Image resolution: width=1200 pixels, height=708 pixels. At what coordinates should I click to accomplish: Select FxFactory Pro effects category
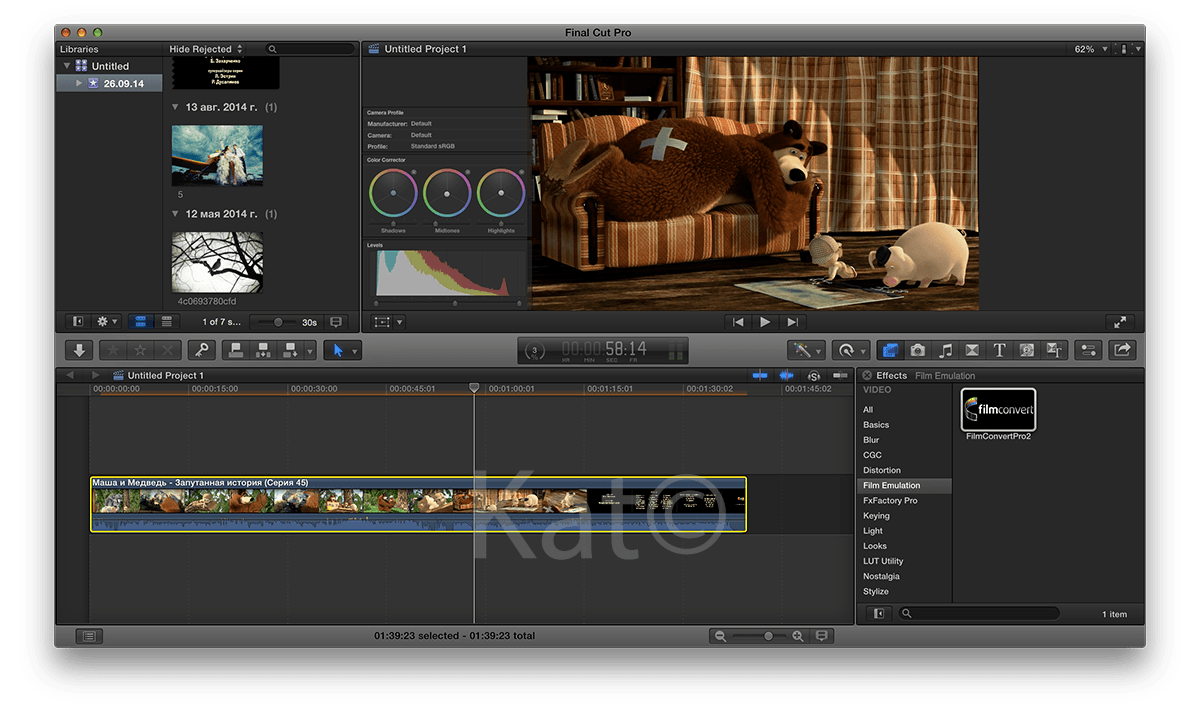point(890,500)
